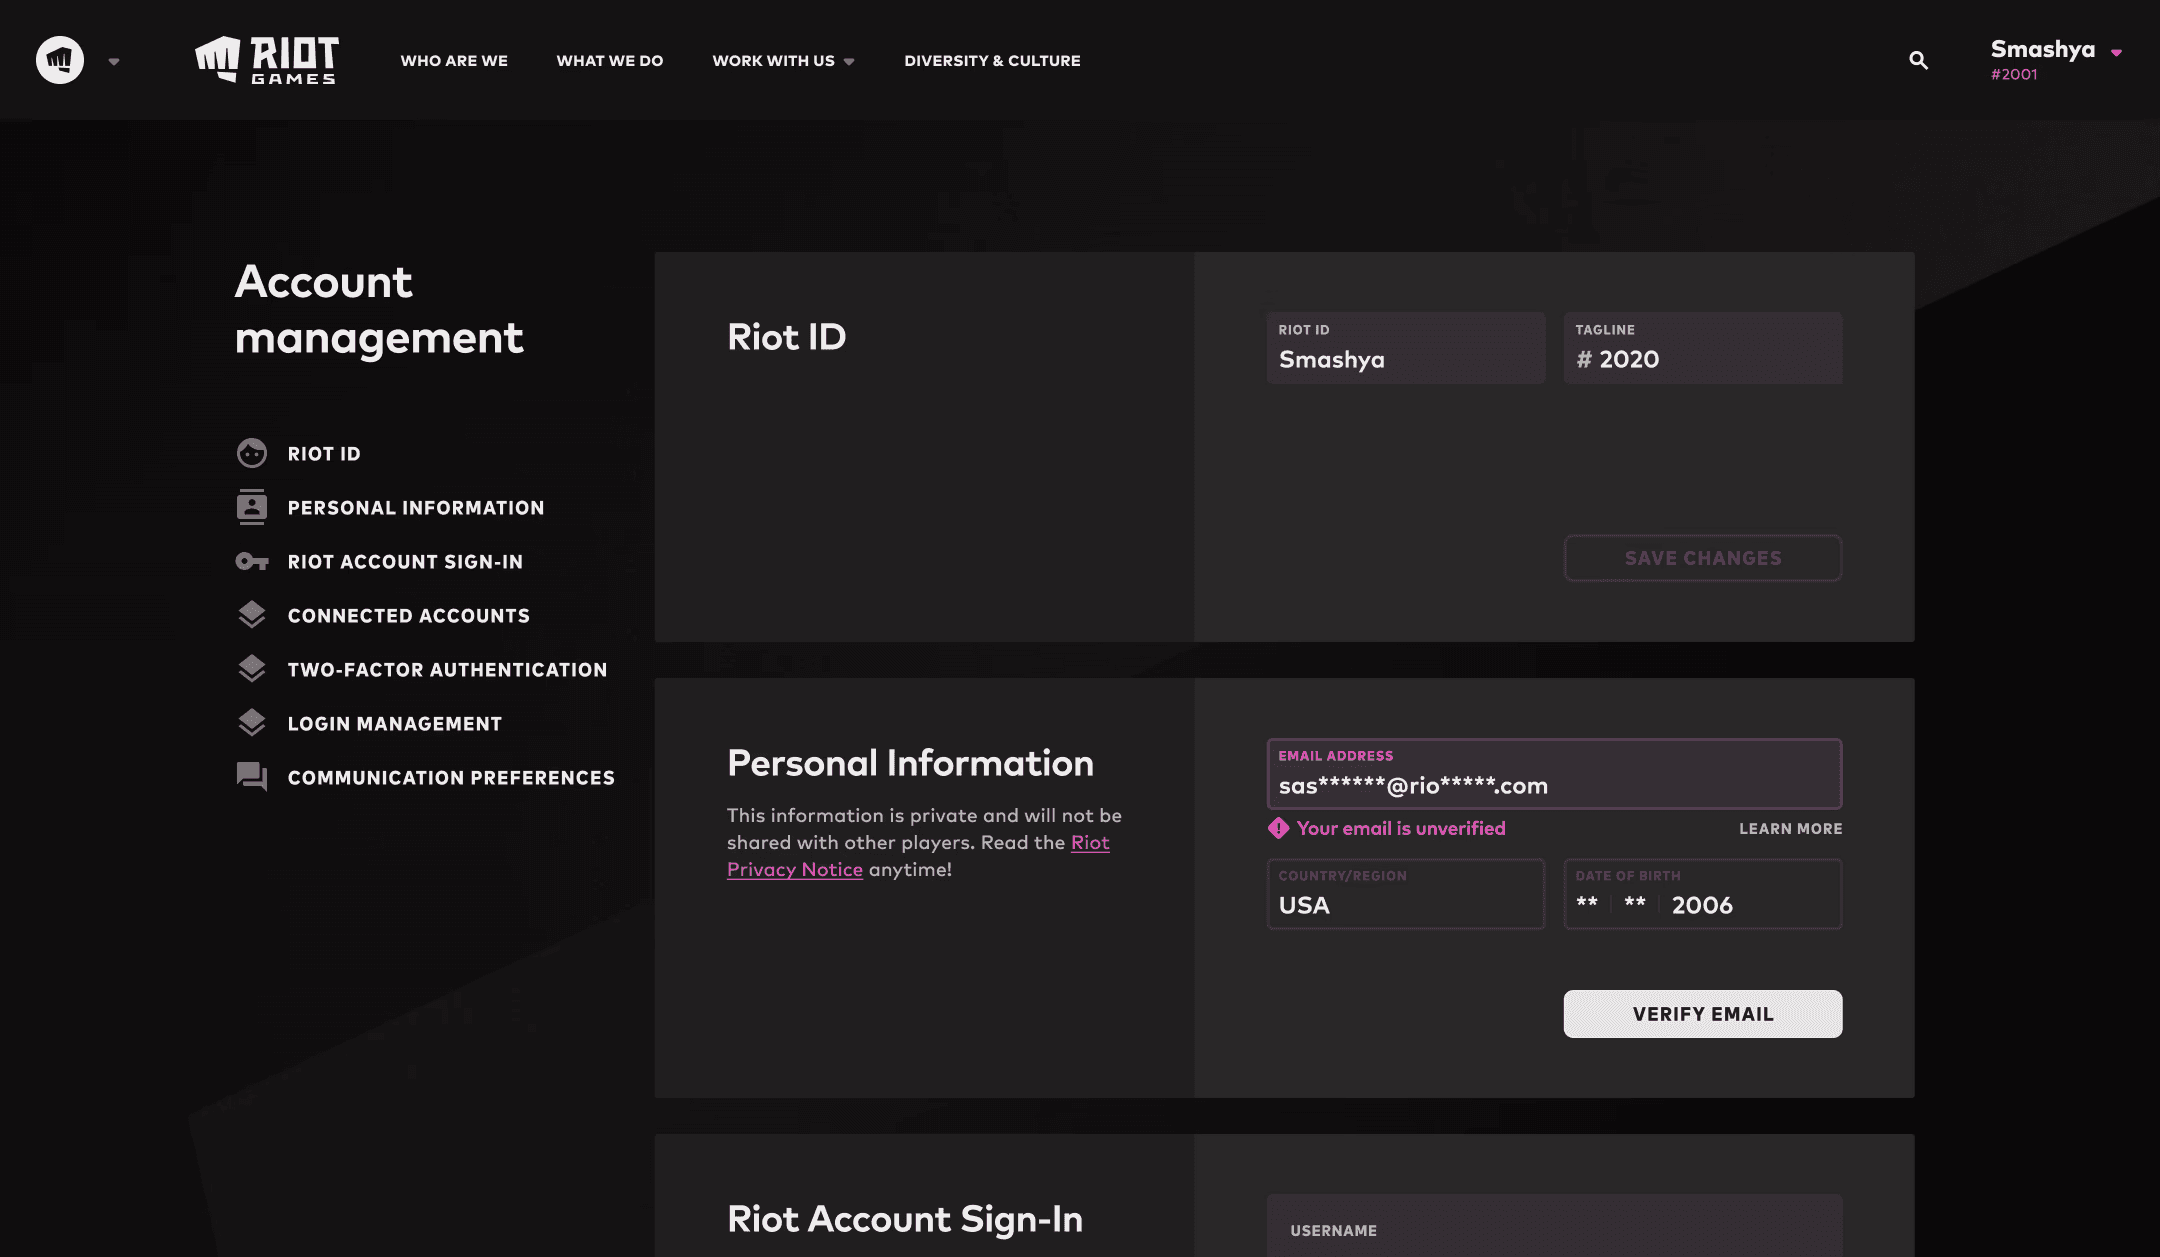Image resolution: width=2160 pixels, height=1257 pixels.
Task: Select the Two-Factor Authentication icon
Action: [x=251, y=669]
